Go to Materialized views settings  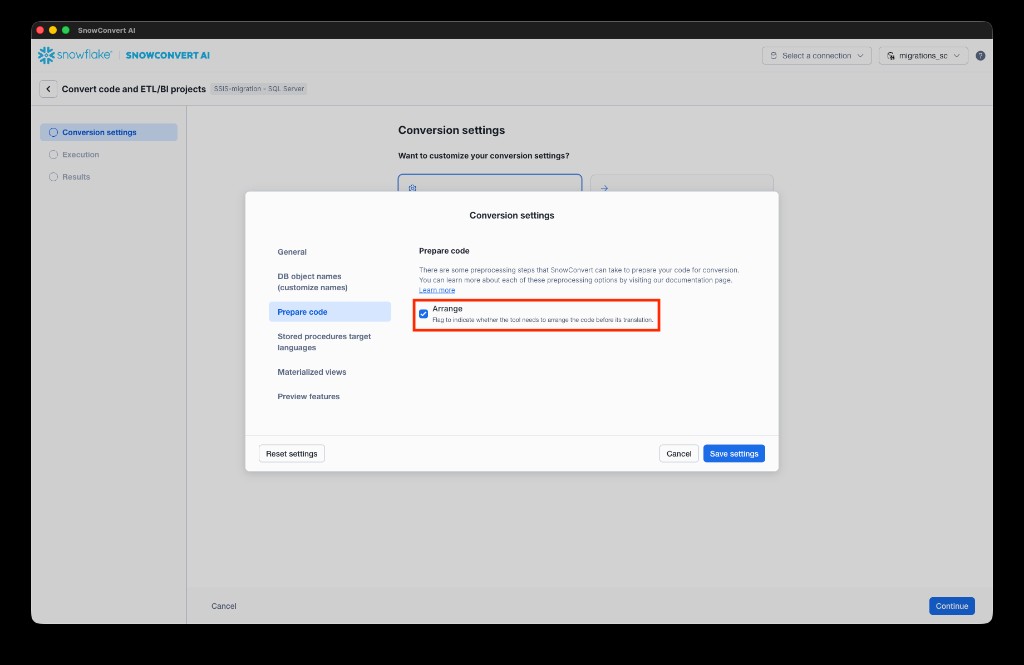coord(312,372)
